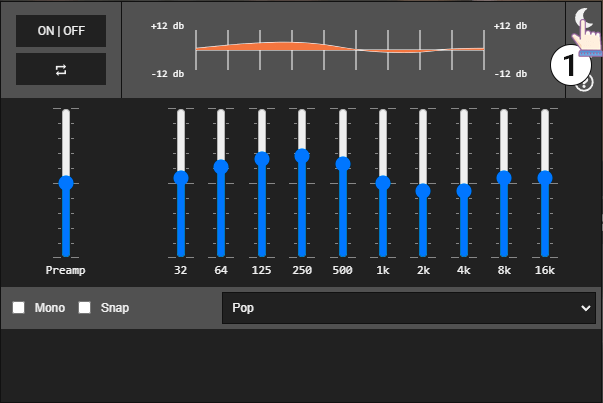The width and height of the screenshot is (603, 403).
Task: Click the 32 Hz band slider handle
Action: click(181, 178)
